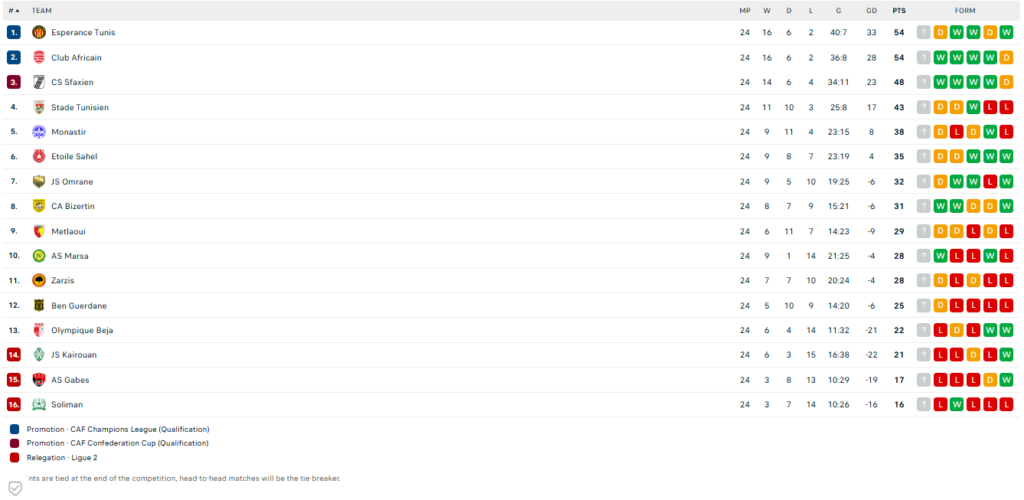This screenshot has height=500, width=1024.
Task: Open the '?' next match badge for Monastir
Action: pos(923,132)
